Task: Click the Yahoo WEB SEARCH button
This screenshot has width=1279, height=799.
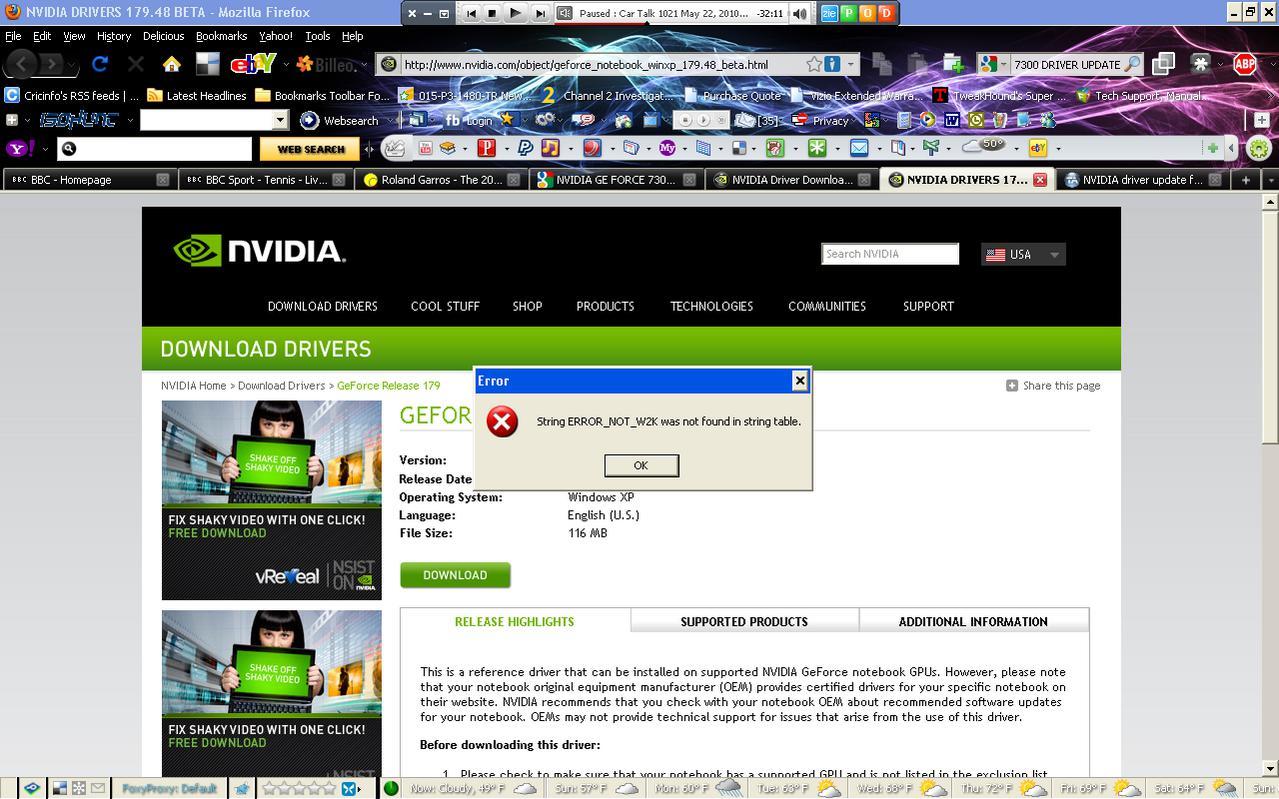Action: pyautogui.click(x=310, y=149)
